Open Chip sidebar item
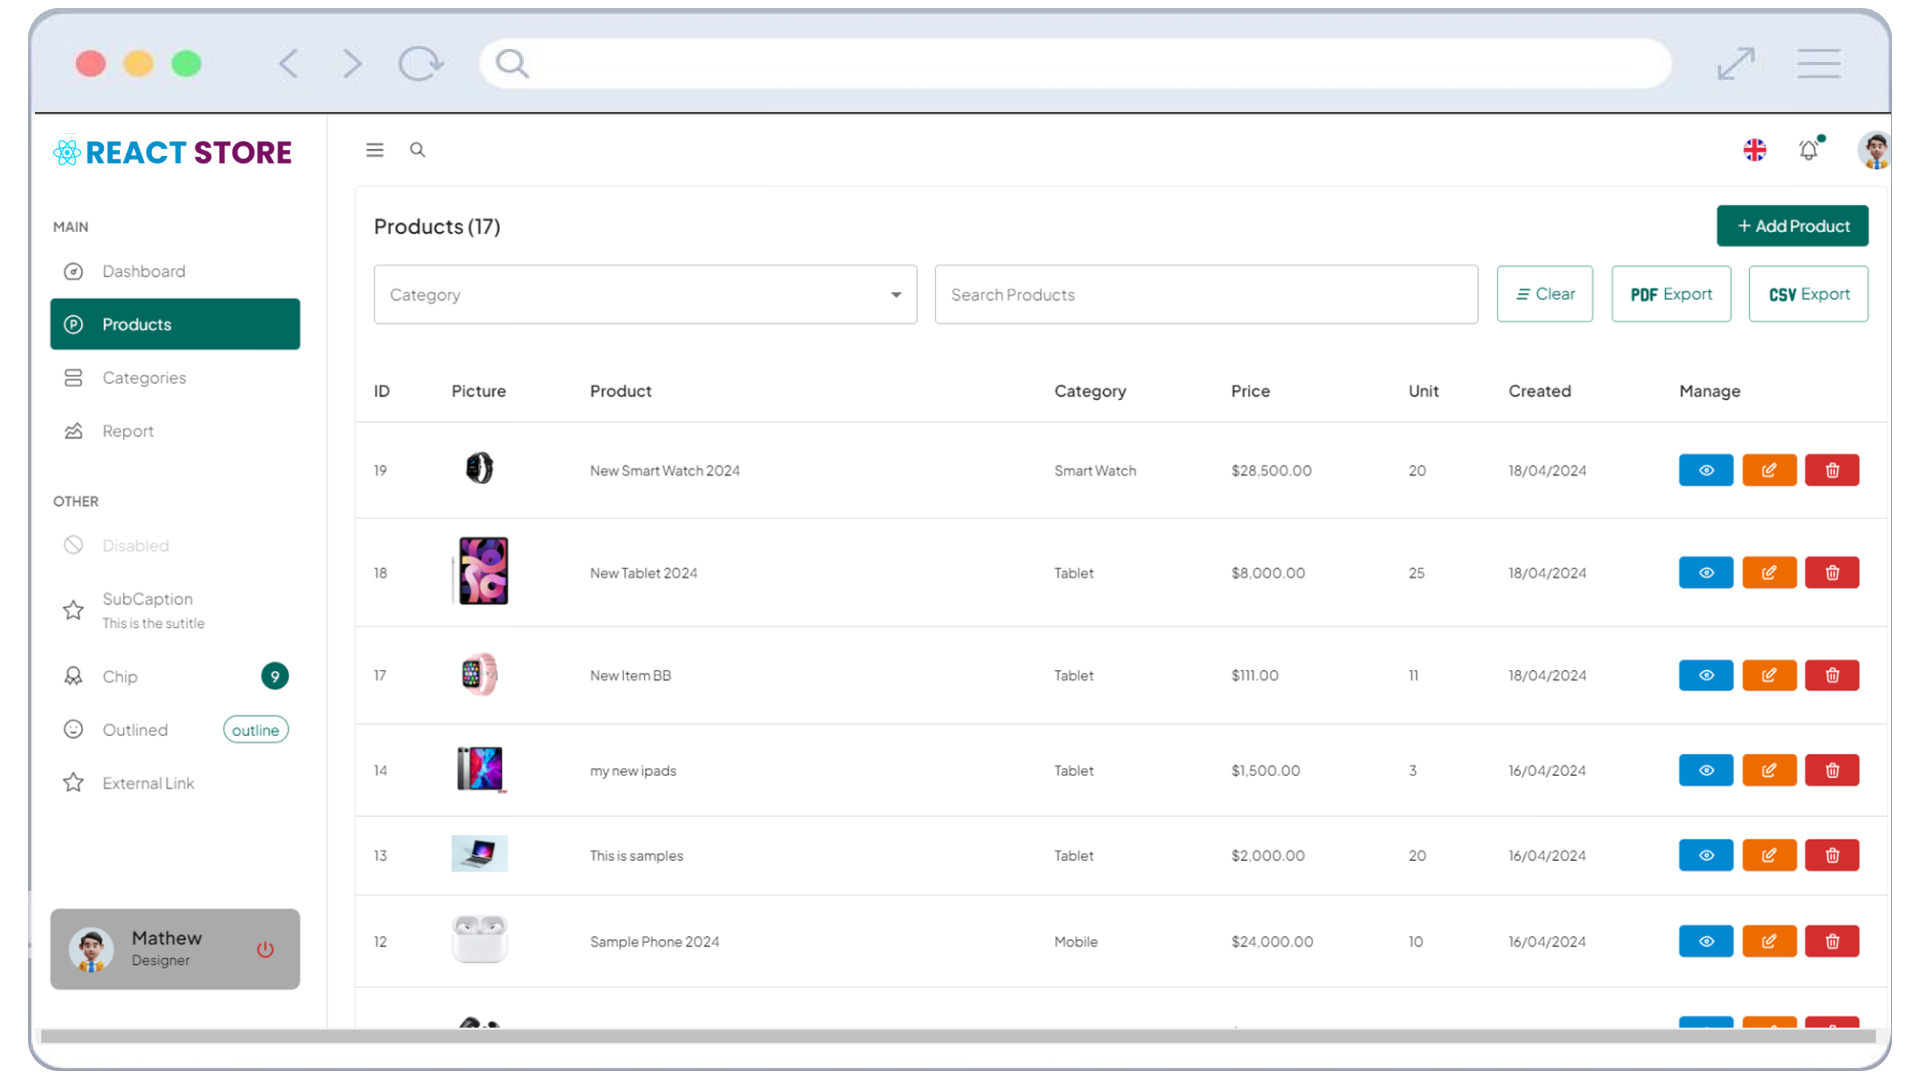This screenshot has width=1920, height=1080. point(175,677)
